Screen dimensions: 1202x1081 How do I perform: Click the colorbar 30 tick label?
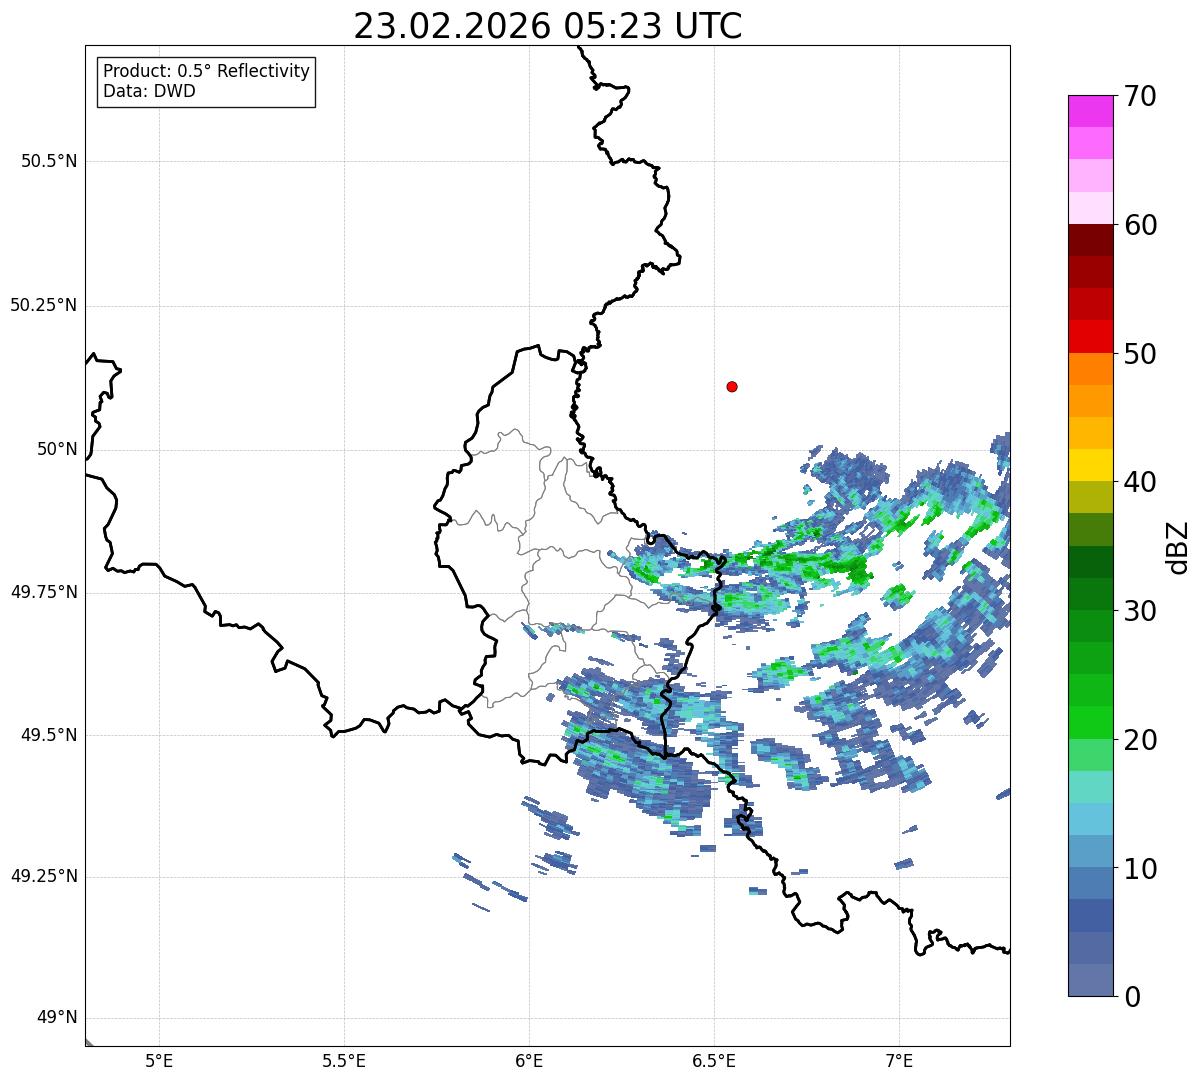(1141, 611)
